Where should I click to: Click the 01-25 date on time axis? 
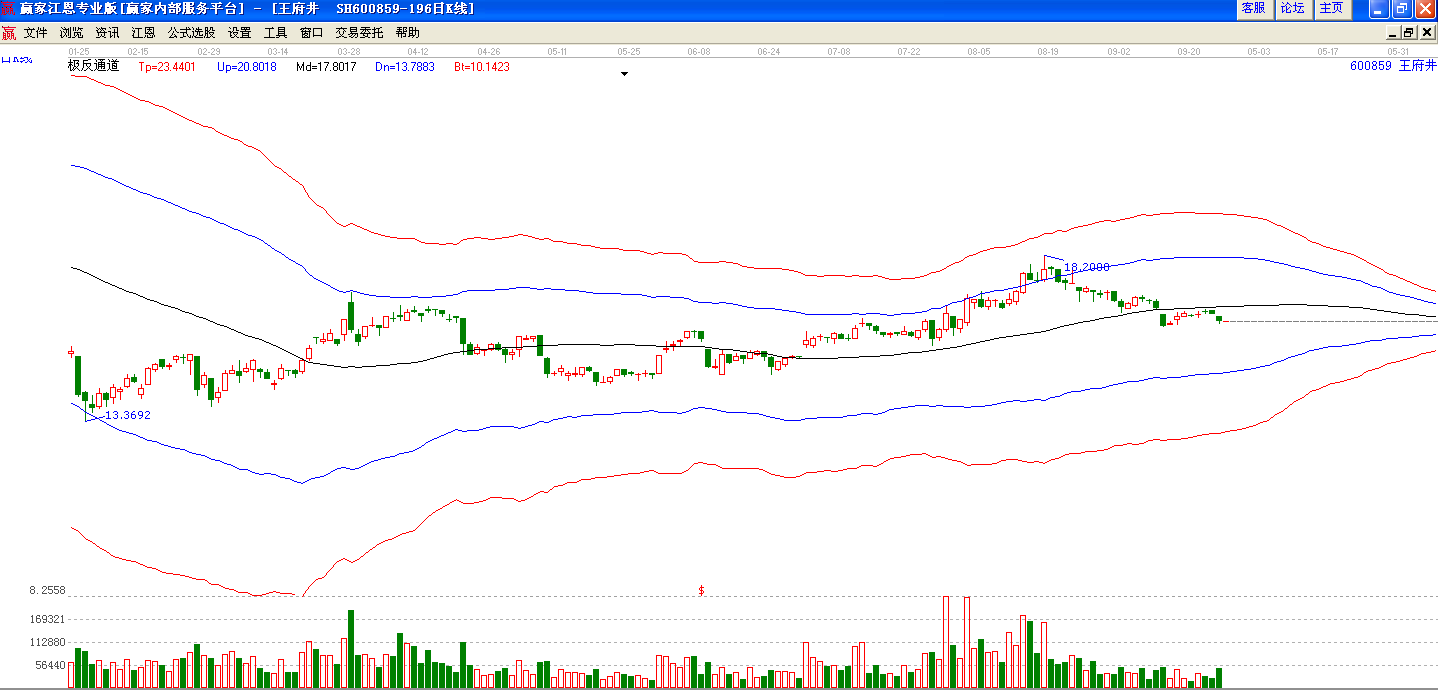[x=79, y=51]
